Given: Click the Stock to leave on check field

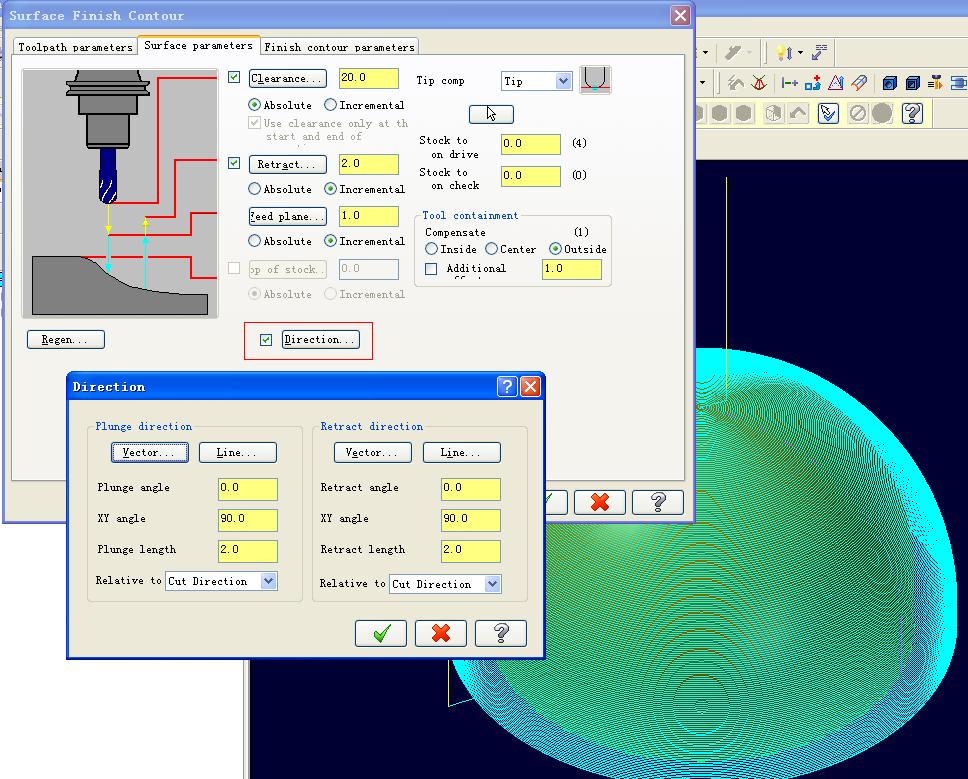Looking at the screenshot, I should (530, 176).
